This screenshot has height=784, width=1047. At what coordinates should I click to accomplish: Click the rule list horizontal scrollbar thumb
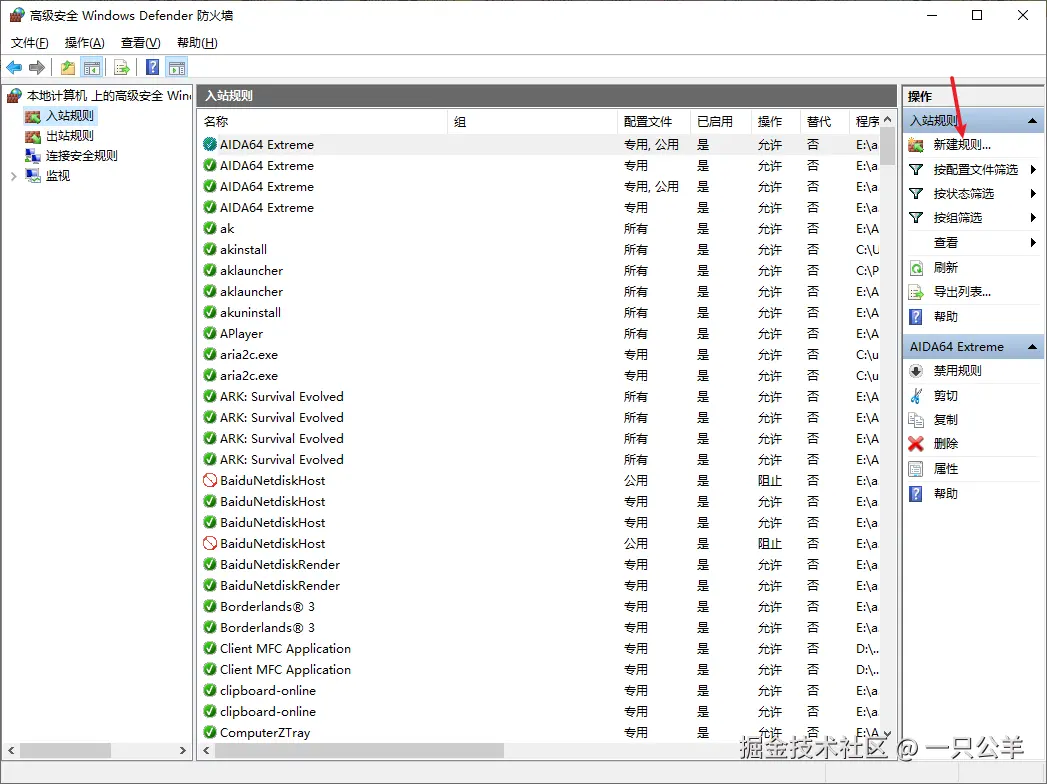[359, 751]
